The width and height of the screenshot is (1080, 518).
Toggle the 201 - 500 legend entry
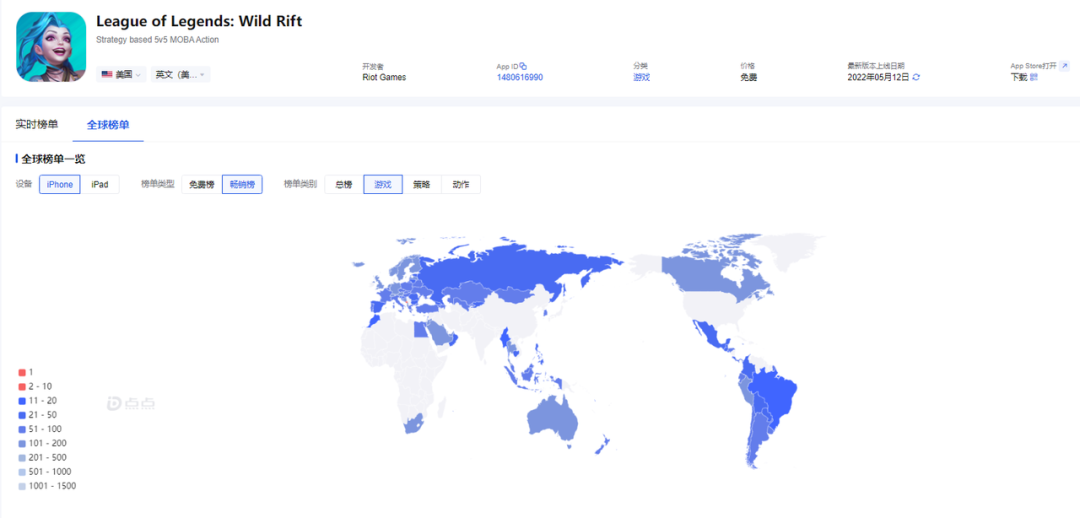tap(42, 457)
